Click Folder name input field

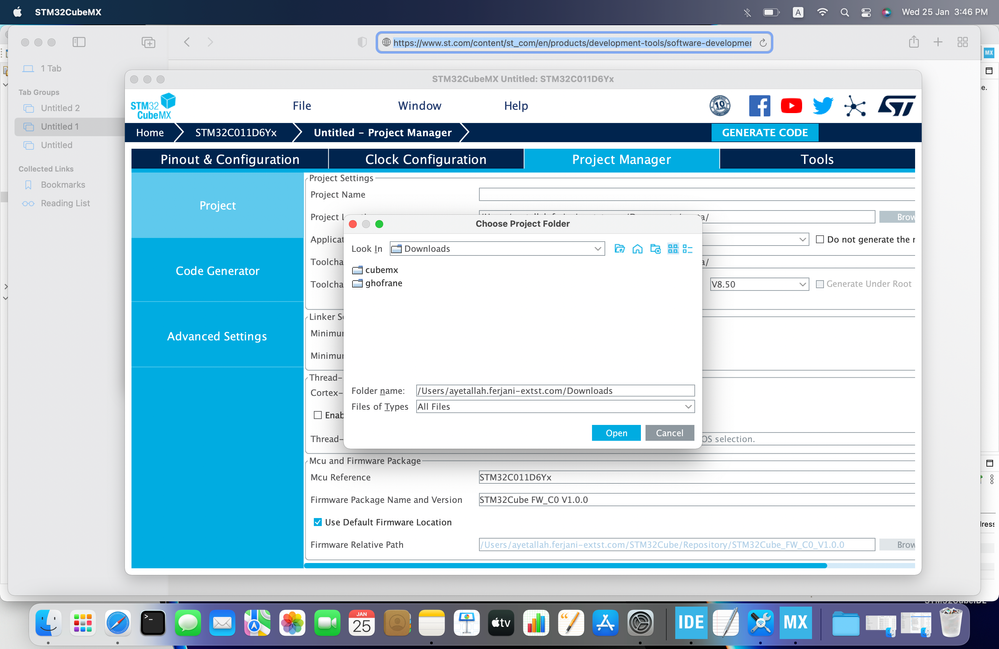(555, 390)
